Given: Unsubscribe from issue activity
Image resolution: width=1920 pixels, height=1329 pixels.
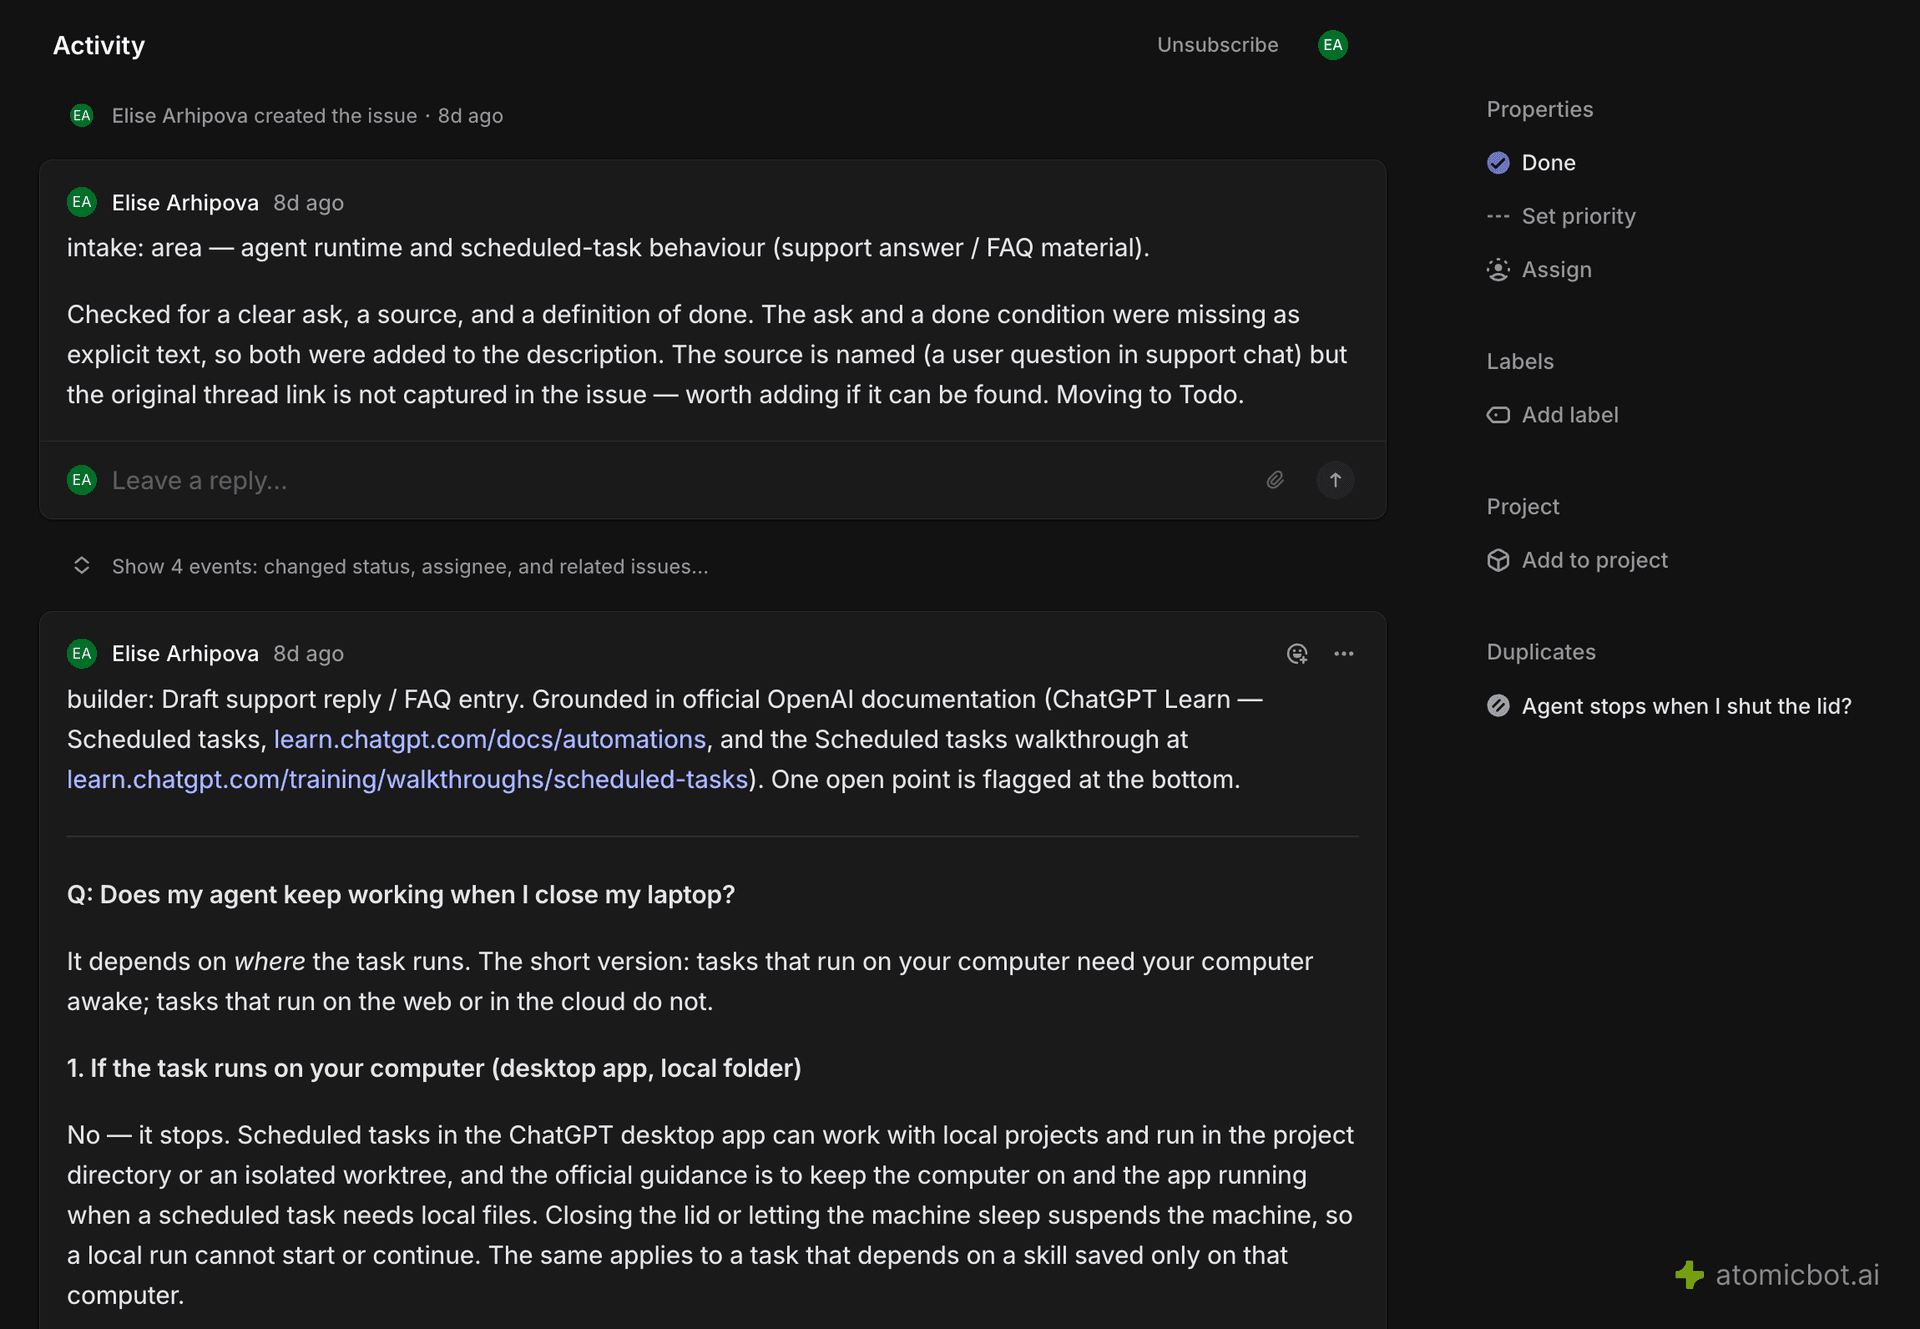Looking at the screenshot, I should 1217,45.
